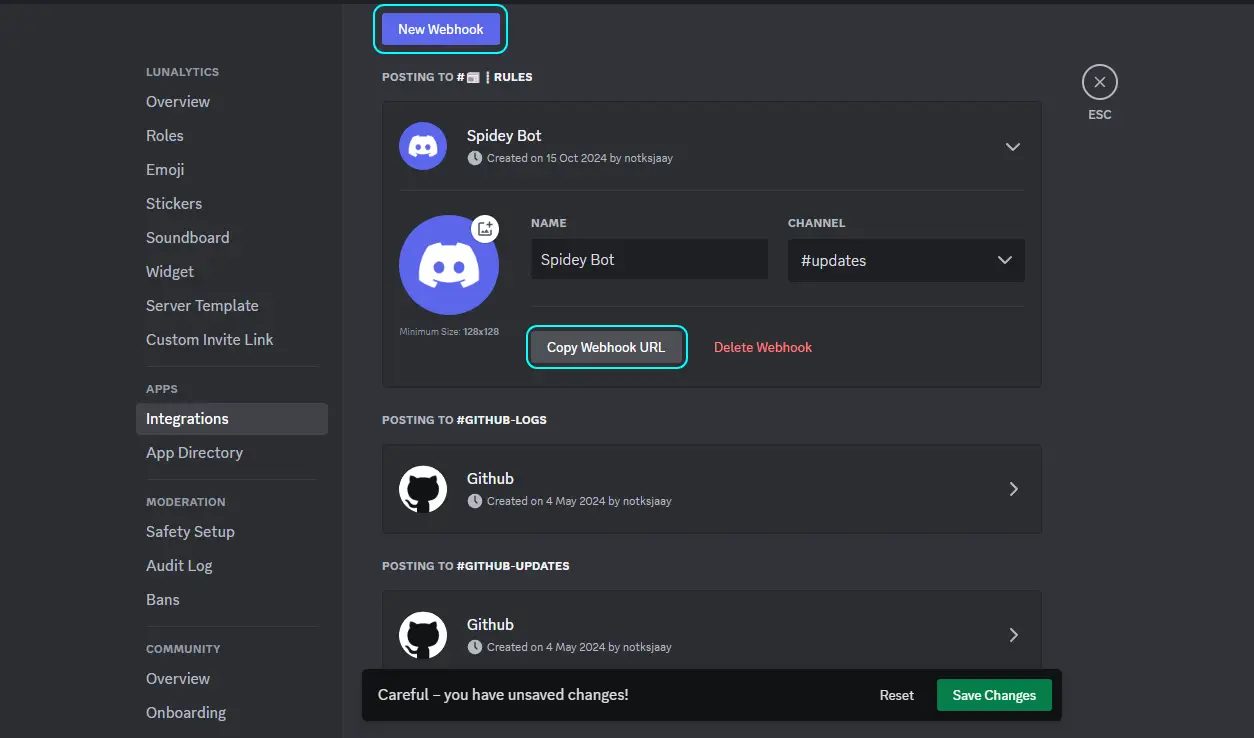Click Spidey Bot's small avatar in header row
1254x738 pixels.
(423, 145)
